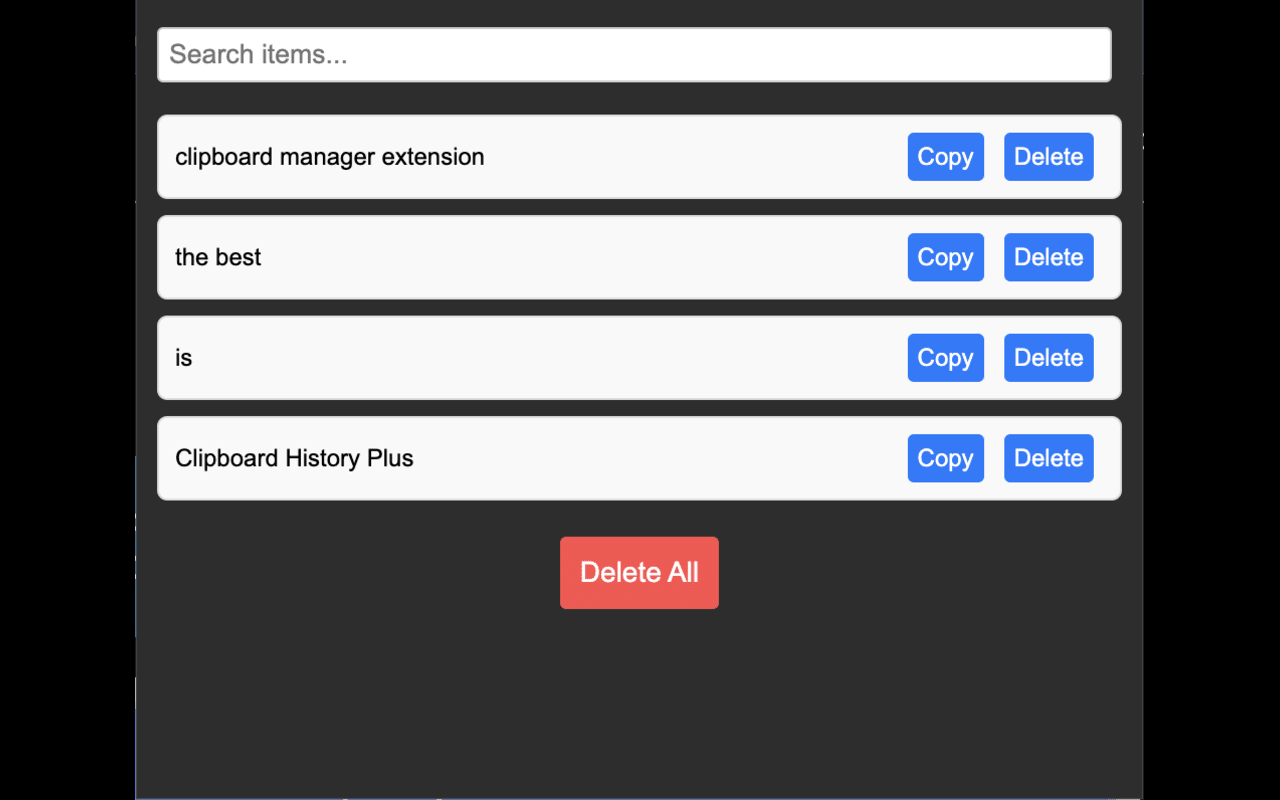
Task: Copy the "is" clipboard entry
Action: pos(945,357)
